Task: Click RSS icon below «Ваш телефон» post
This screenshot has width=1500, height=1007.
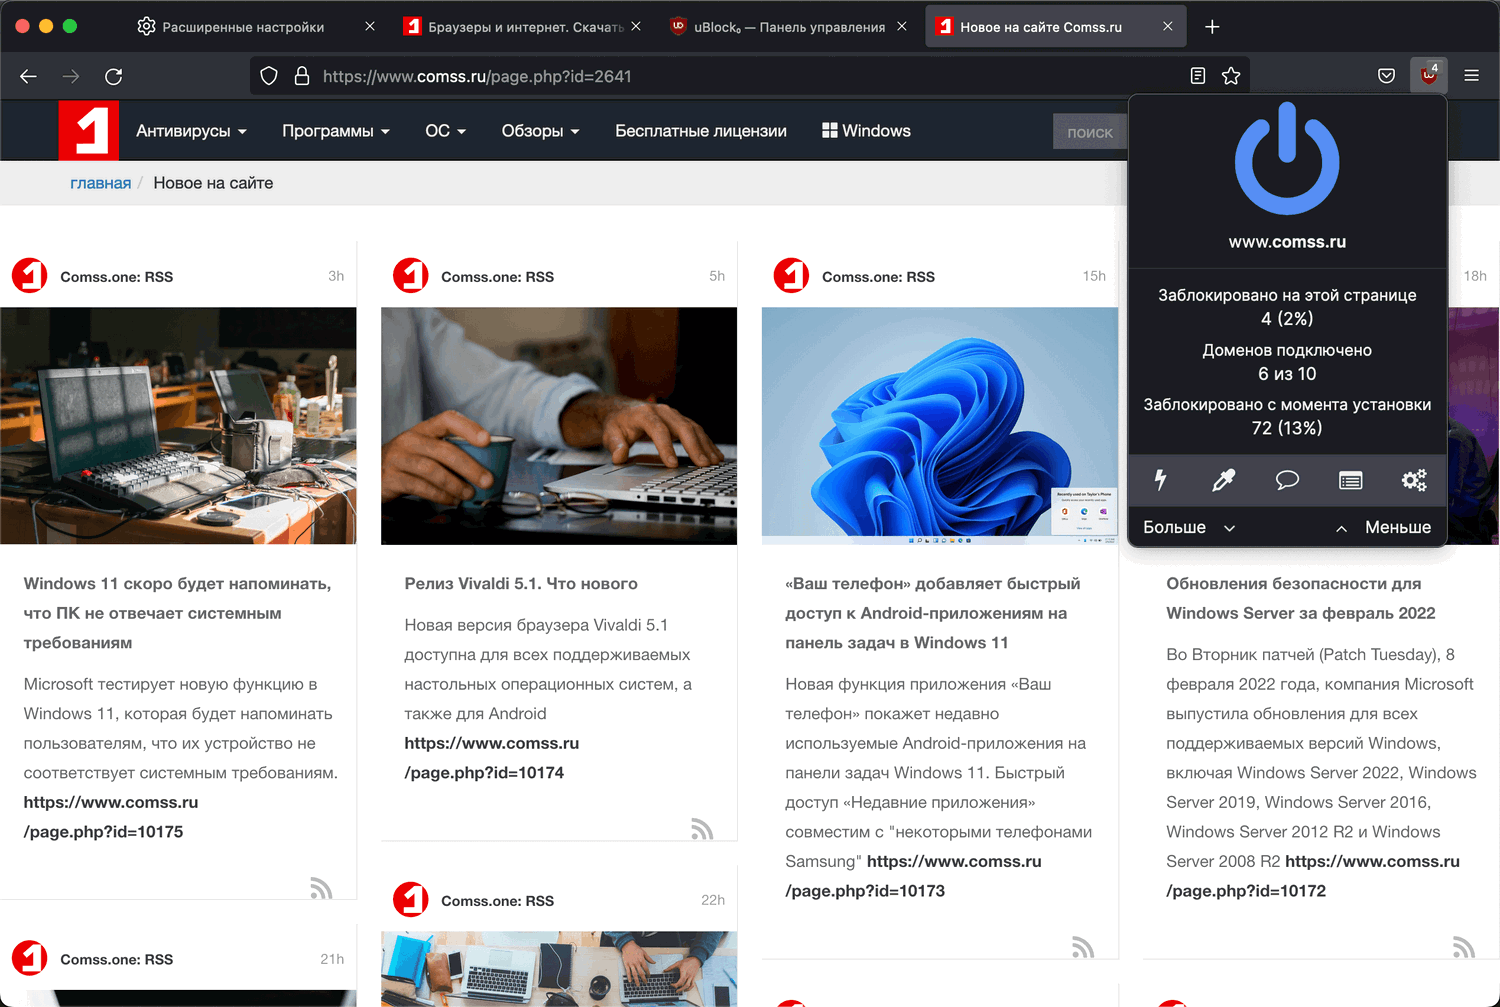Action: (1083, 947)
